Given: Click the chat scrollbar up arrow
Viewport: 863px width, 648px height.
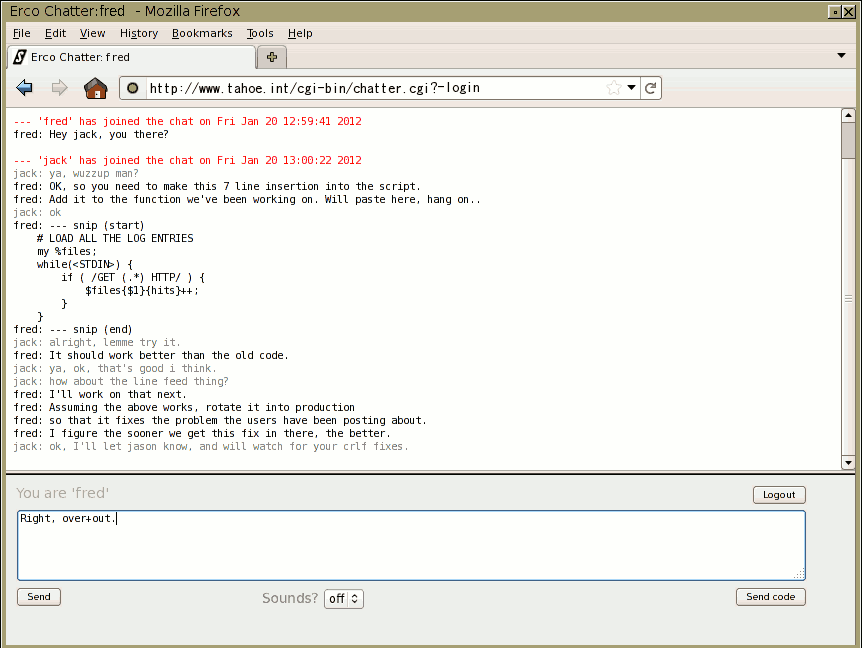Looking at the screenshot, I should click(x=848, y=115).
